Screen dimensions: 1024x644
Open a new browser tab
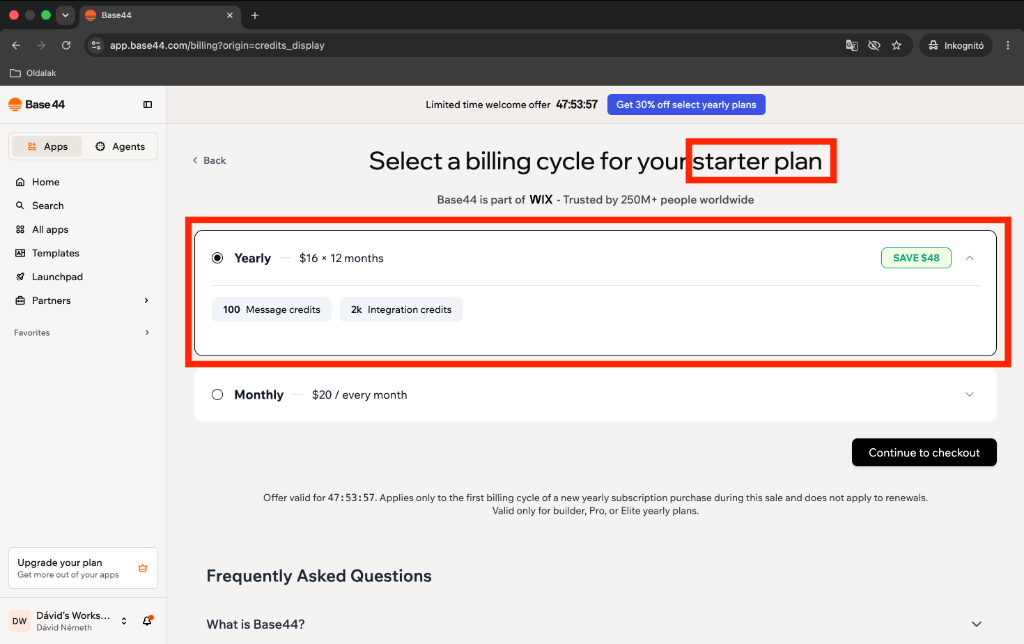[x=255, y=15]
